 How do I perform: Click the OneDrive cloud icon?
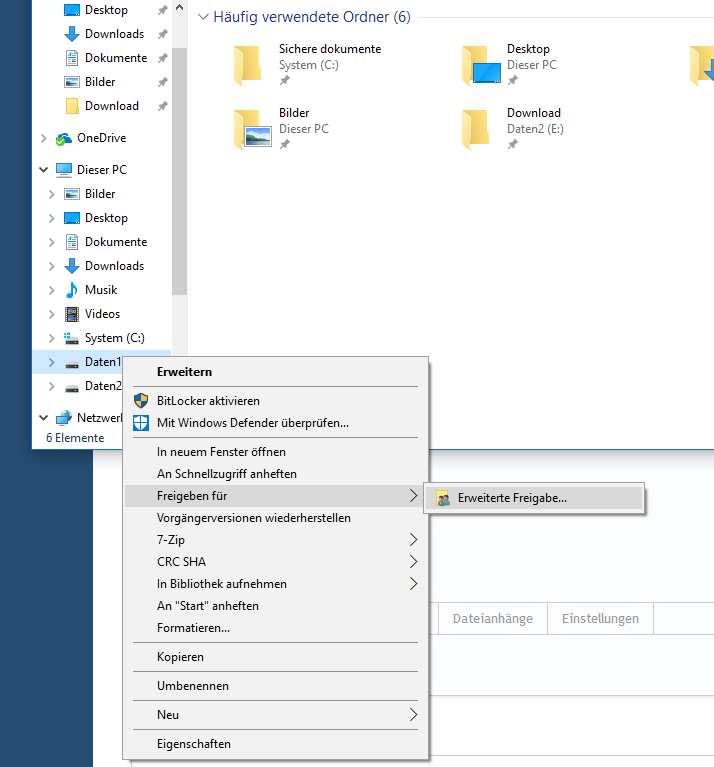[64, 138]
